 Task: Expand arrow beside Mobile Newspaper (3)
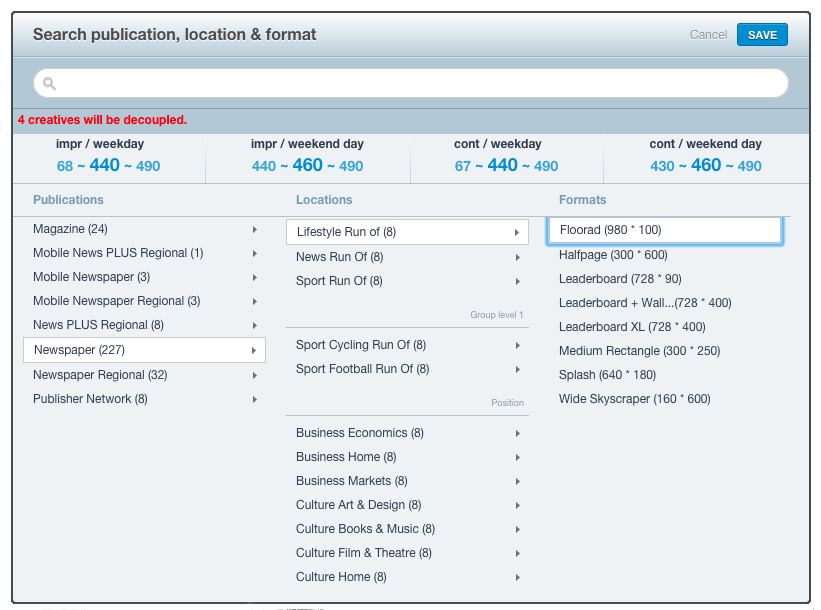[x=254, y=278]
